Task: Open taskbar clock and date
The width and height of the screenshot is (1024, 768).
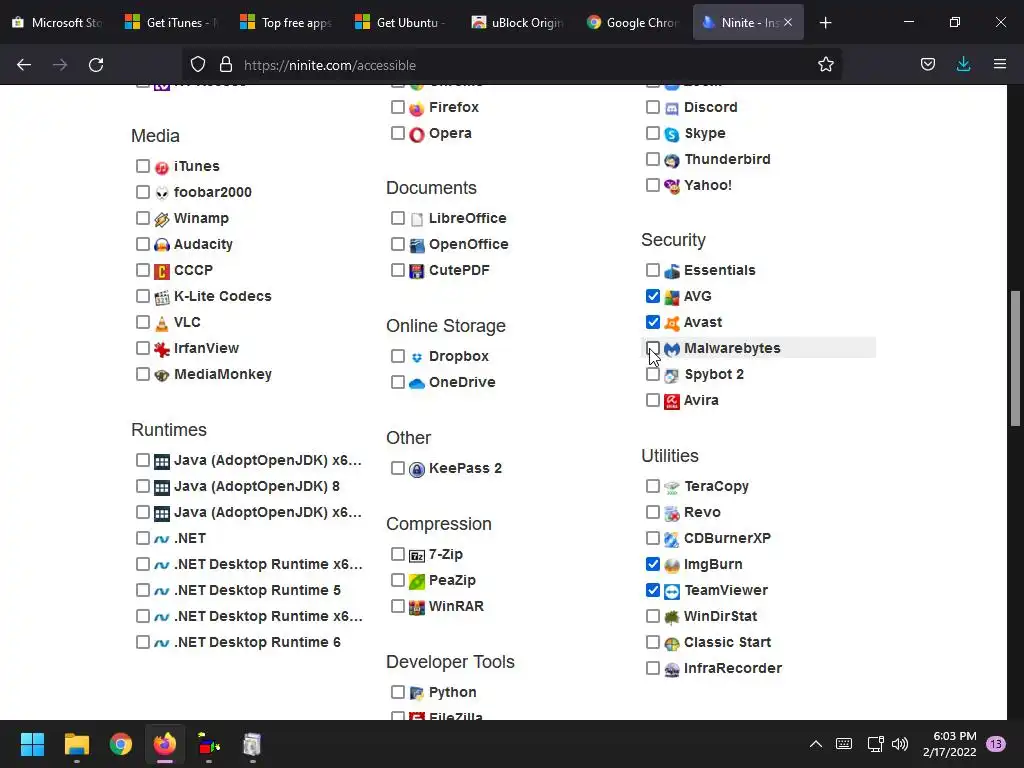Action: point(950,744)
